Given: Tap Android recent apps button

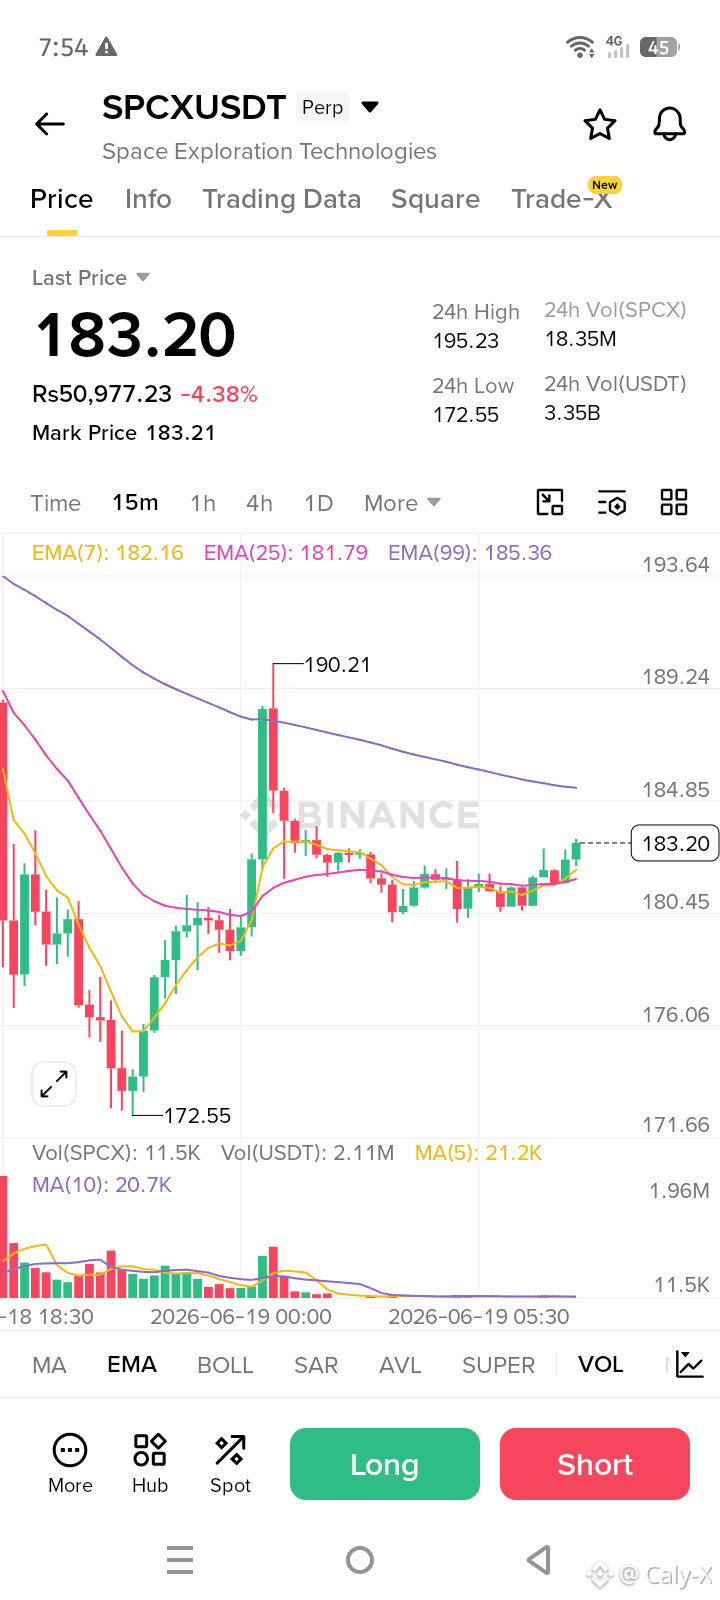Looking at the screenshot, I should (180, 1560).
